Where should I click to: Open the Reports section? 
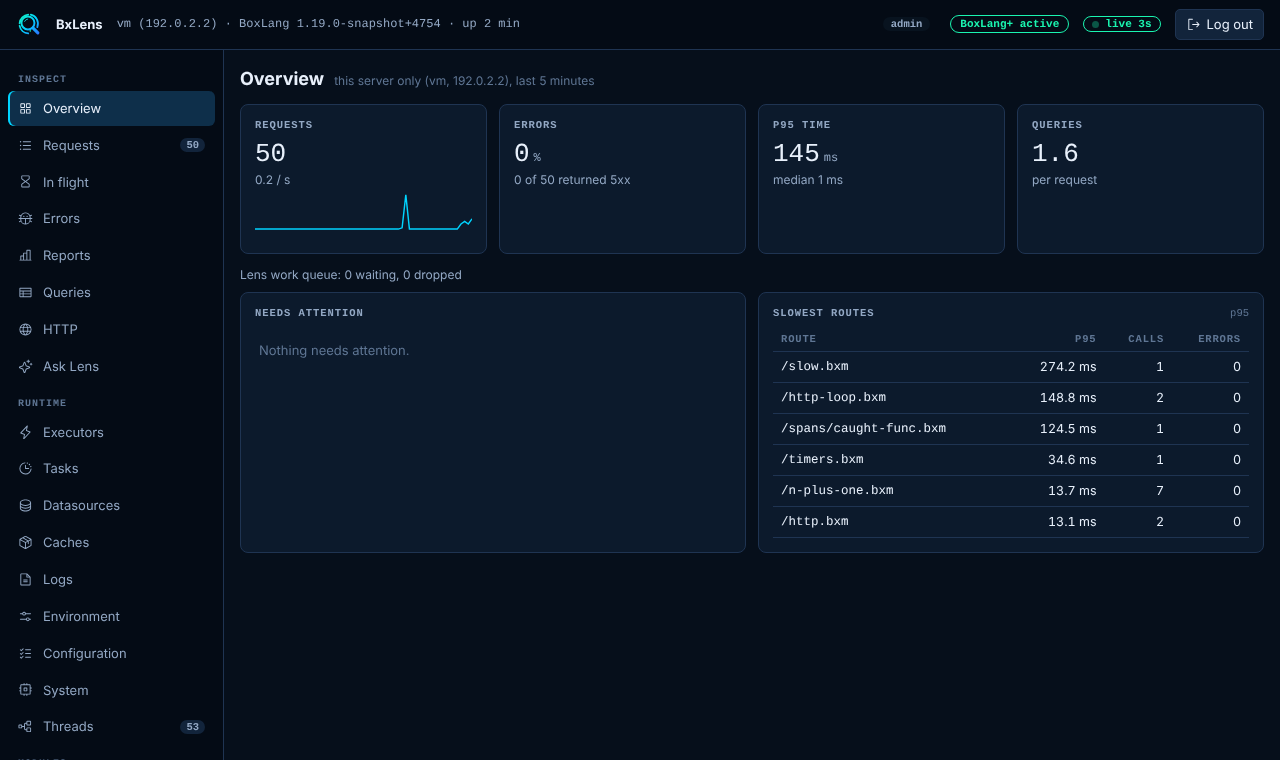tap(111, 255)
